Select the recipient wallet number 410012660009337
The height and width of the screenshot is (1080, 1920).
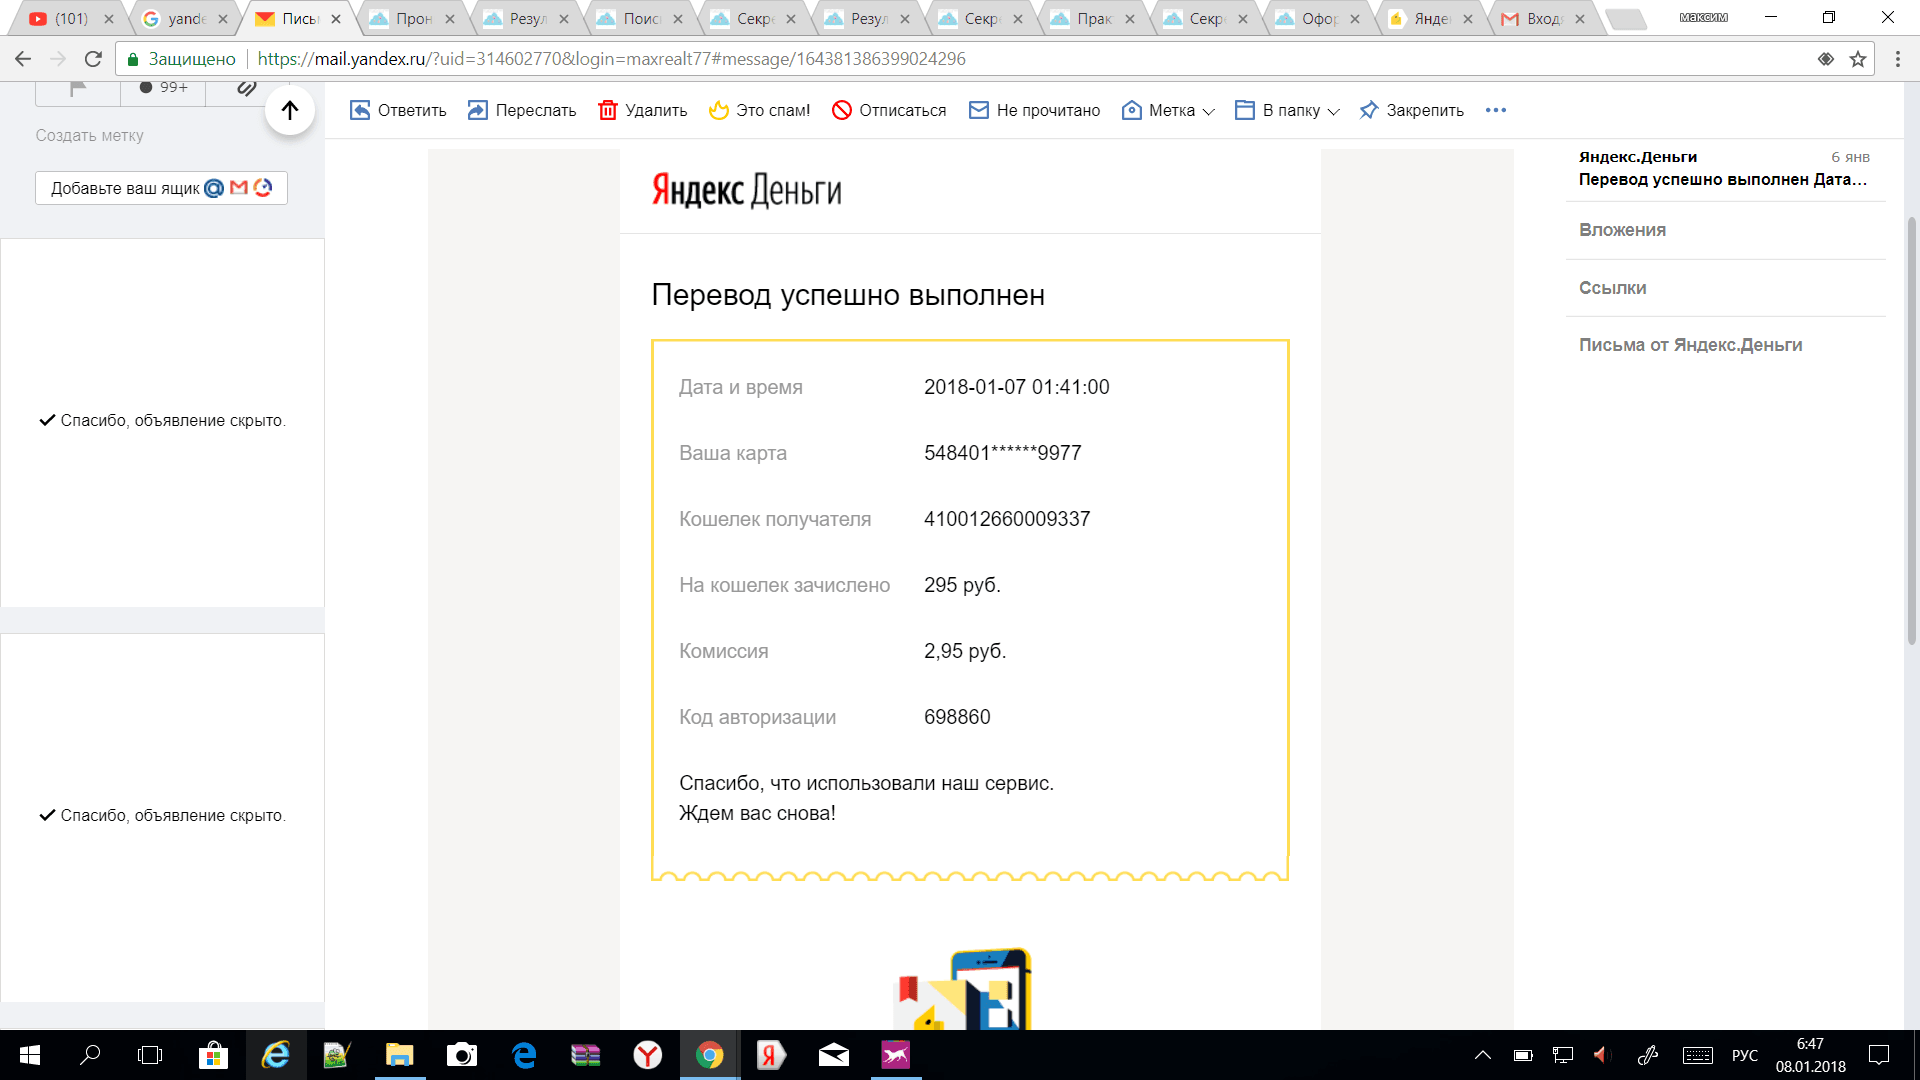(1007, 519)
